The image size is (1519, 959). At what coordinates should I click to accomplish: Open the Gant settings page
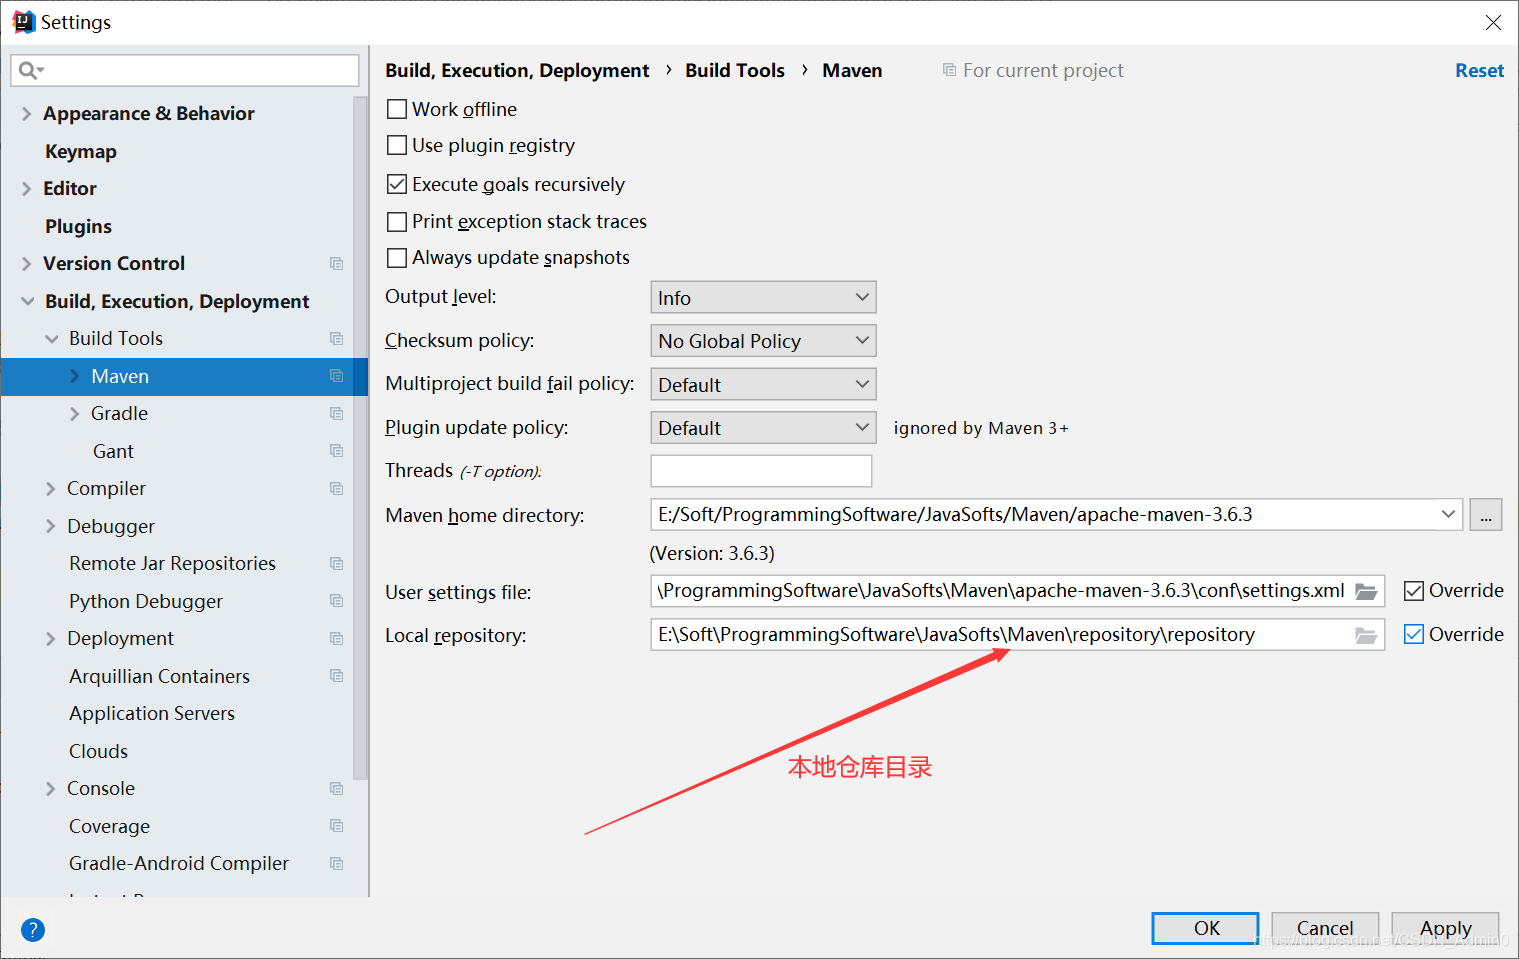pos(113,451)
